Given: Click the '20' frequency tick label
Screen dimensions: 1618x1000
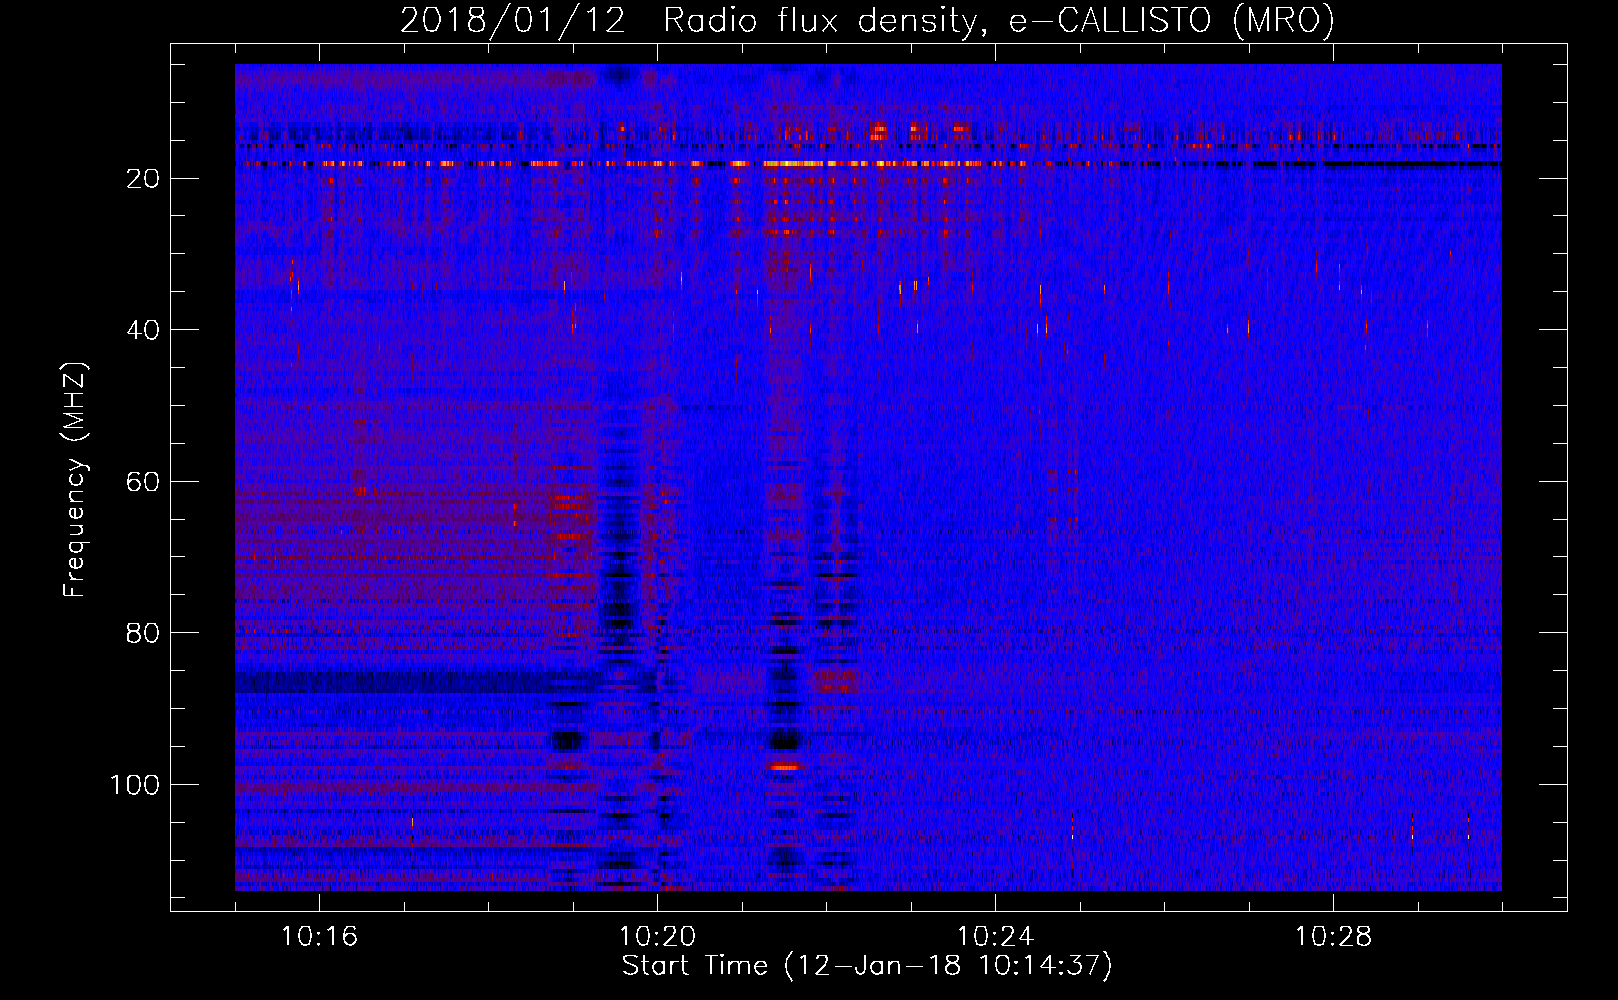Looking at the screenshot, I should click(143, 179).
